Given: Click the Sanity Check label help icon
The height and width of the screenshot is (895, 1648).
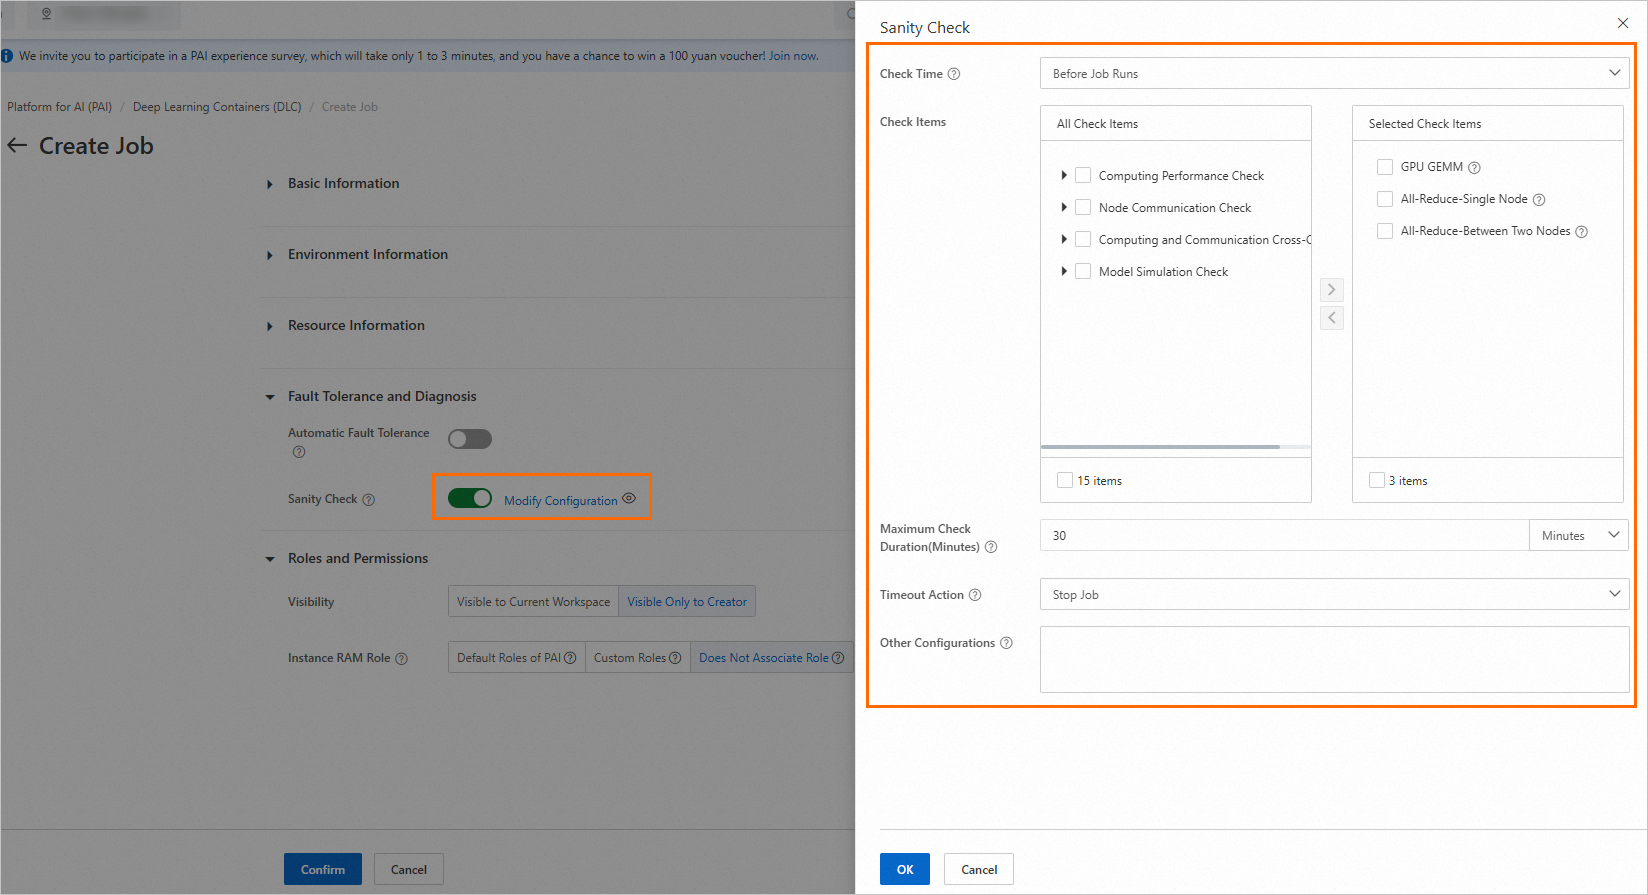Looking at the screenshot, I should pos(369,500).
